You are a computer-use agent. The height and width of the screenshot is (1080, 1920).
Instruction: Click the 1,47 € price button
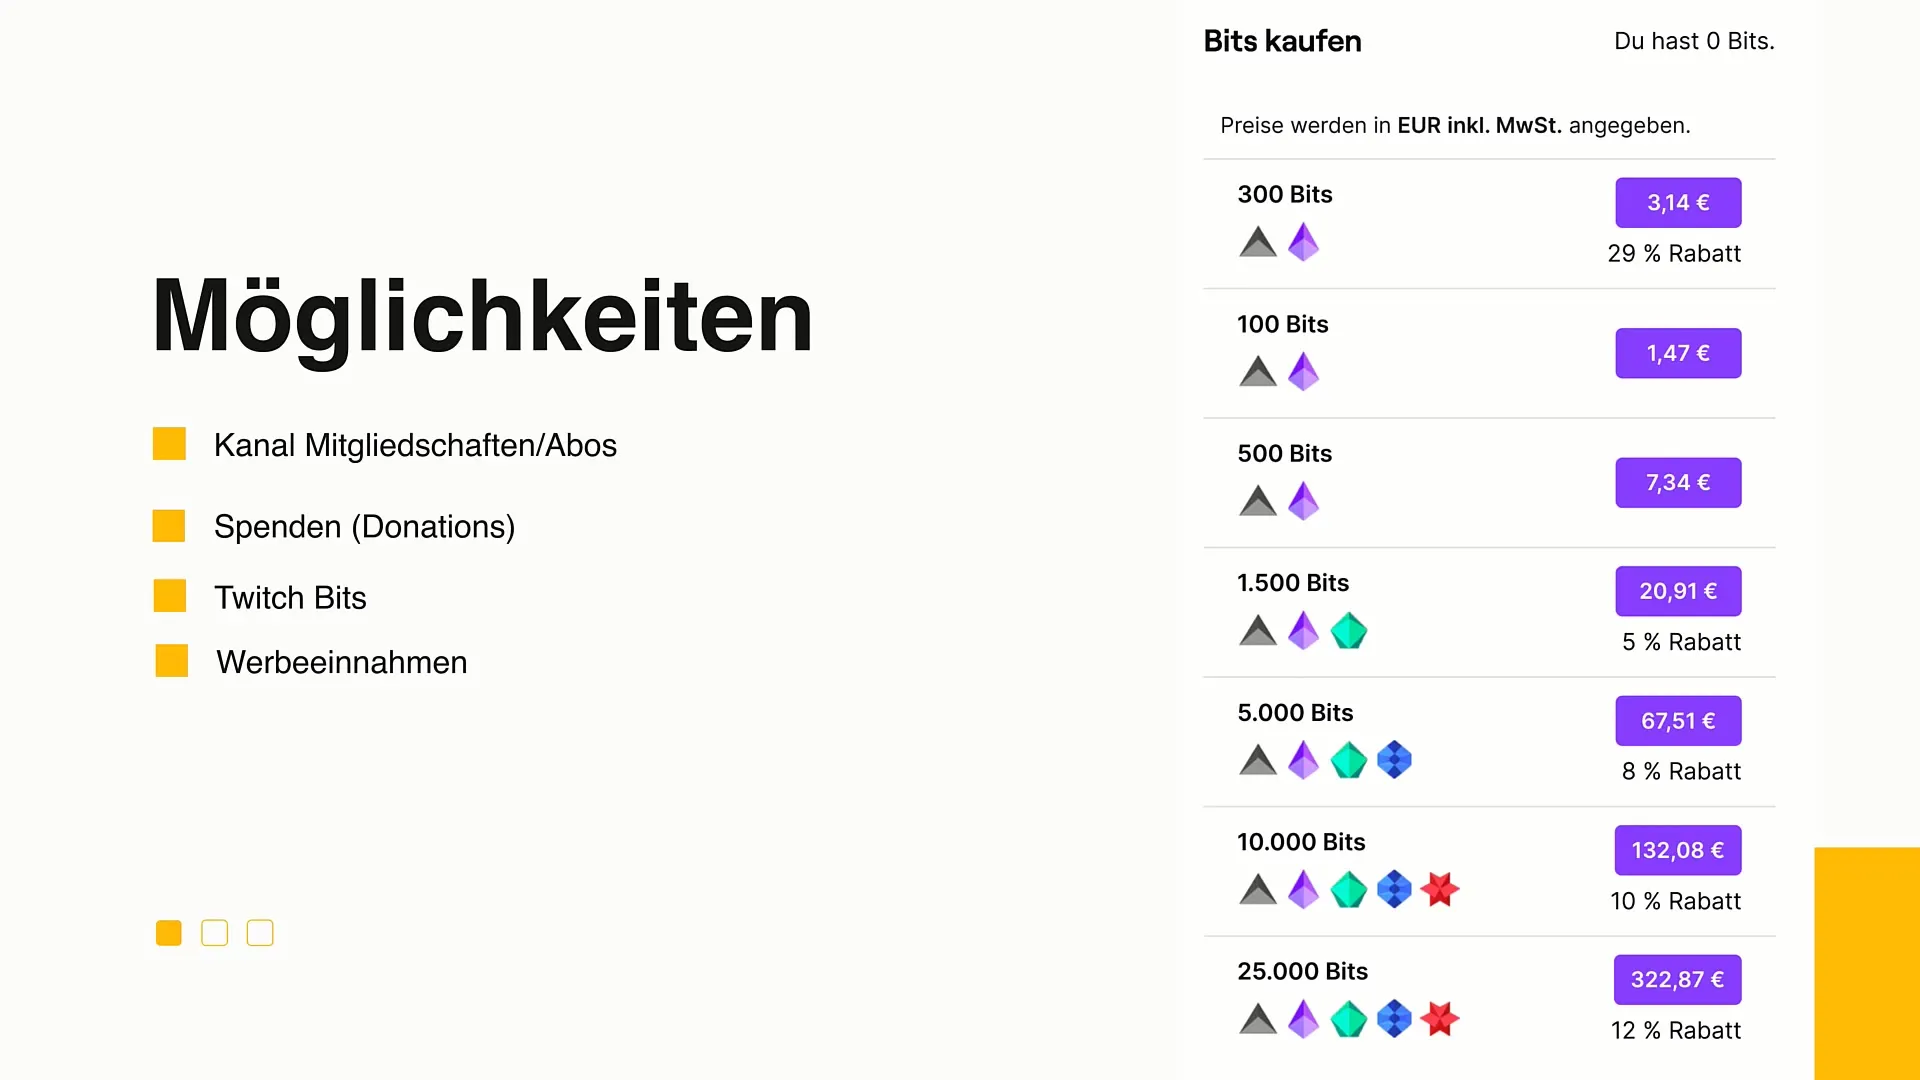[x=1678, y=353]
